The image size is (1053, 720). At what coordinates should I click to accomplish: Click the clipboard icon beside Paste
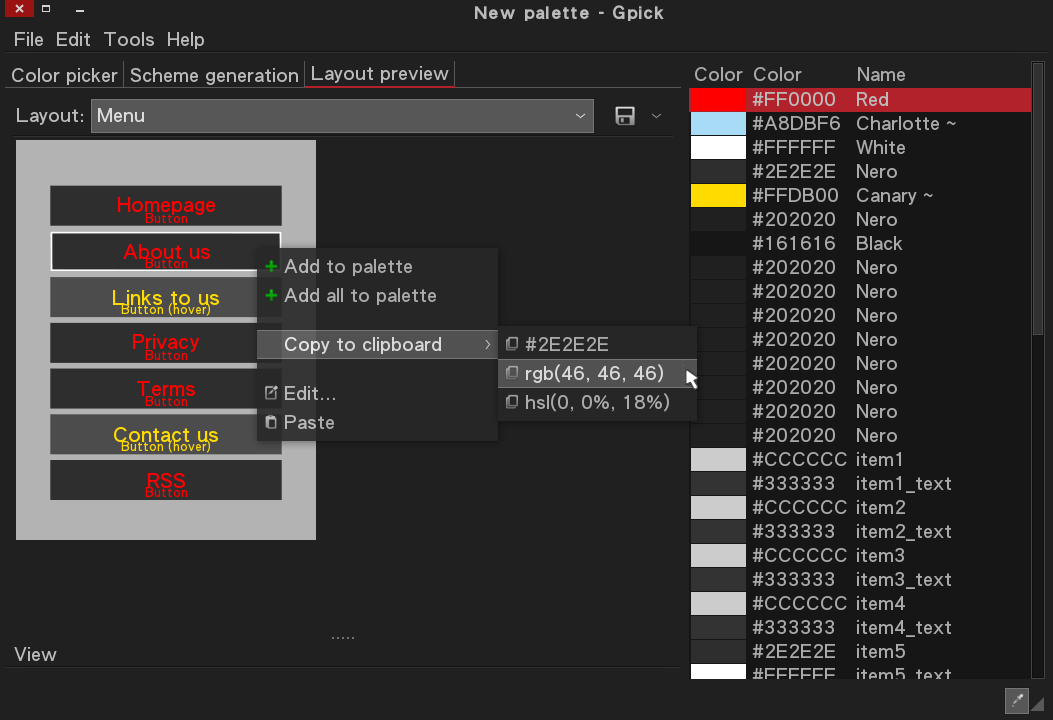coord(271,422)
